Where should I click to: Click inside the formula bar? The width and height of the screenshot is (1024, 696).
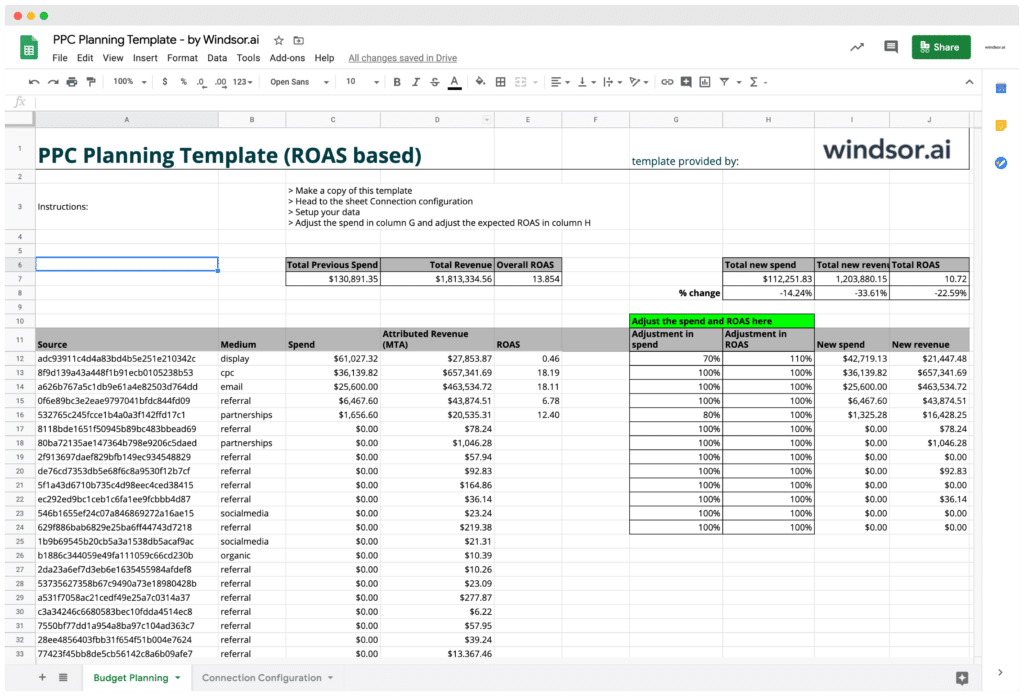507,102
